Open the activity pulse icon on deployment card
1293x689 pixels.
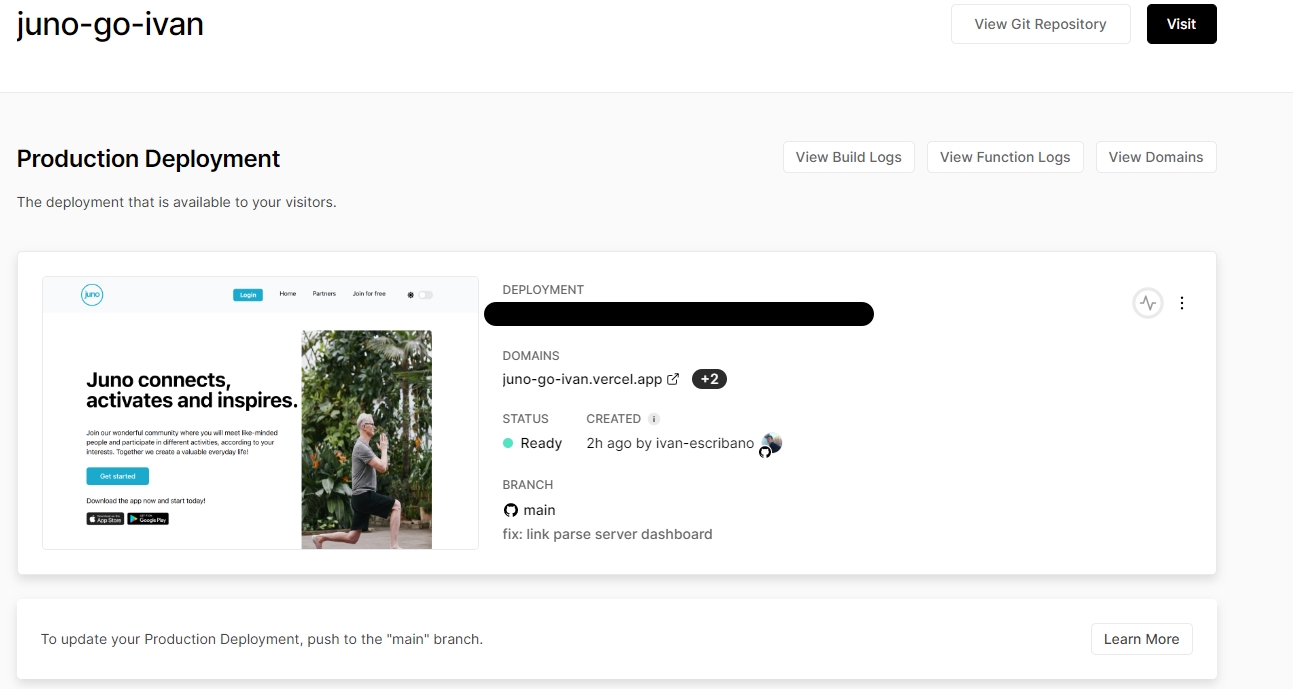[x=1148, y=303]
